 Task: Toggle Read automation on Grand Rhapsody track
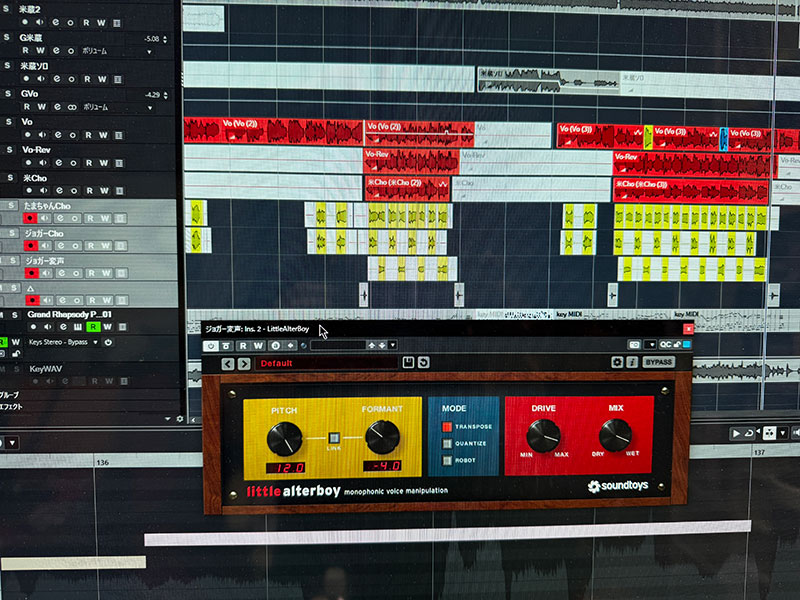coord(93,327)
